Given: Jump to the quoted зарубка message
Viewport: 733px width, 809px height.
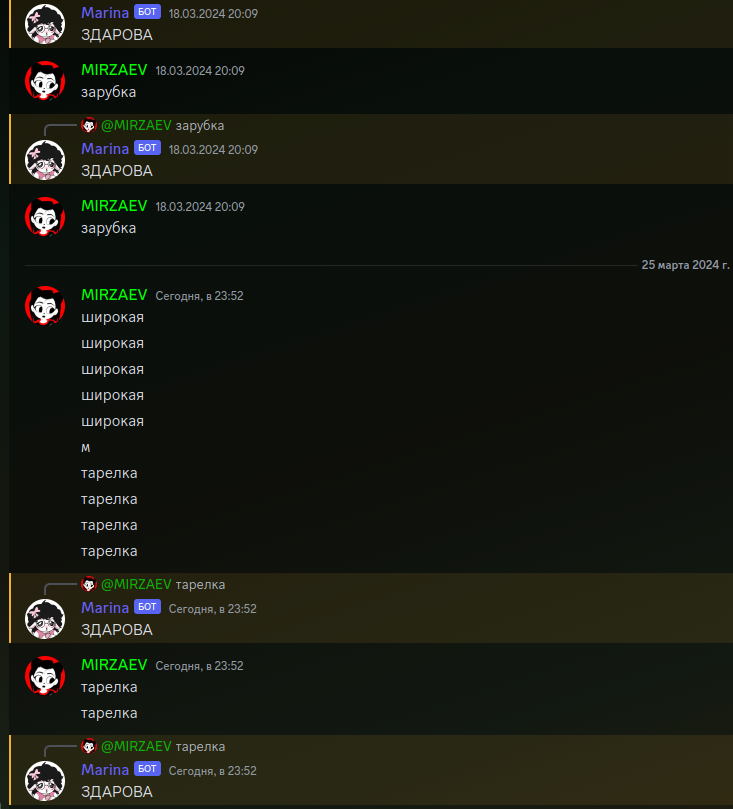Looking at the screenshot, I should click(200, 125).
